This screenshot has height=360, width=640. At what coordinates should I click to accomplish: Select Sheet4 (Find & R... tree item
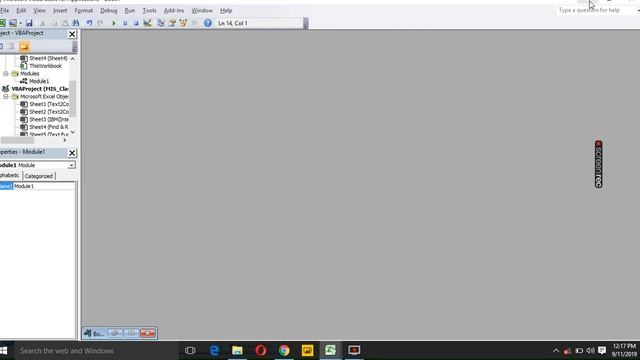tap(49, 127)
